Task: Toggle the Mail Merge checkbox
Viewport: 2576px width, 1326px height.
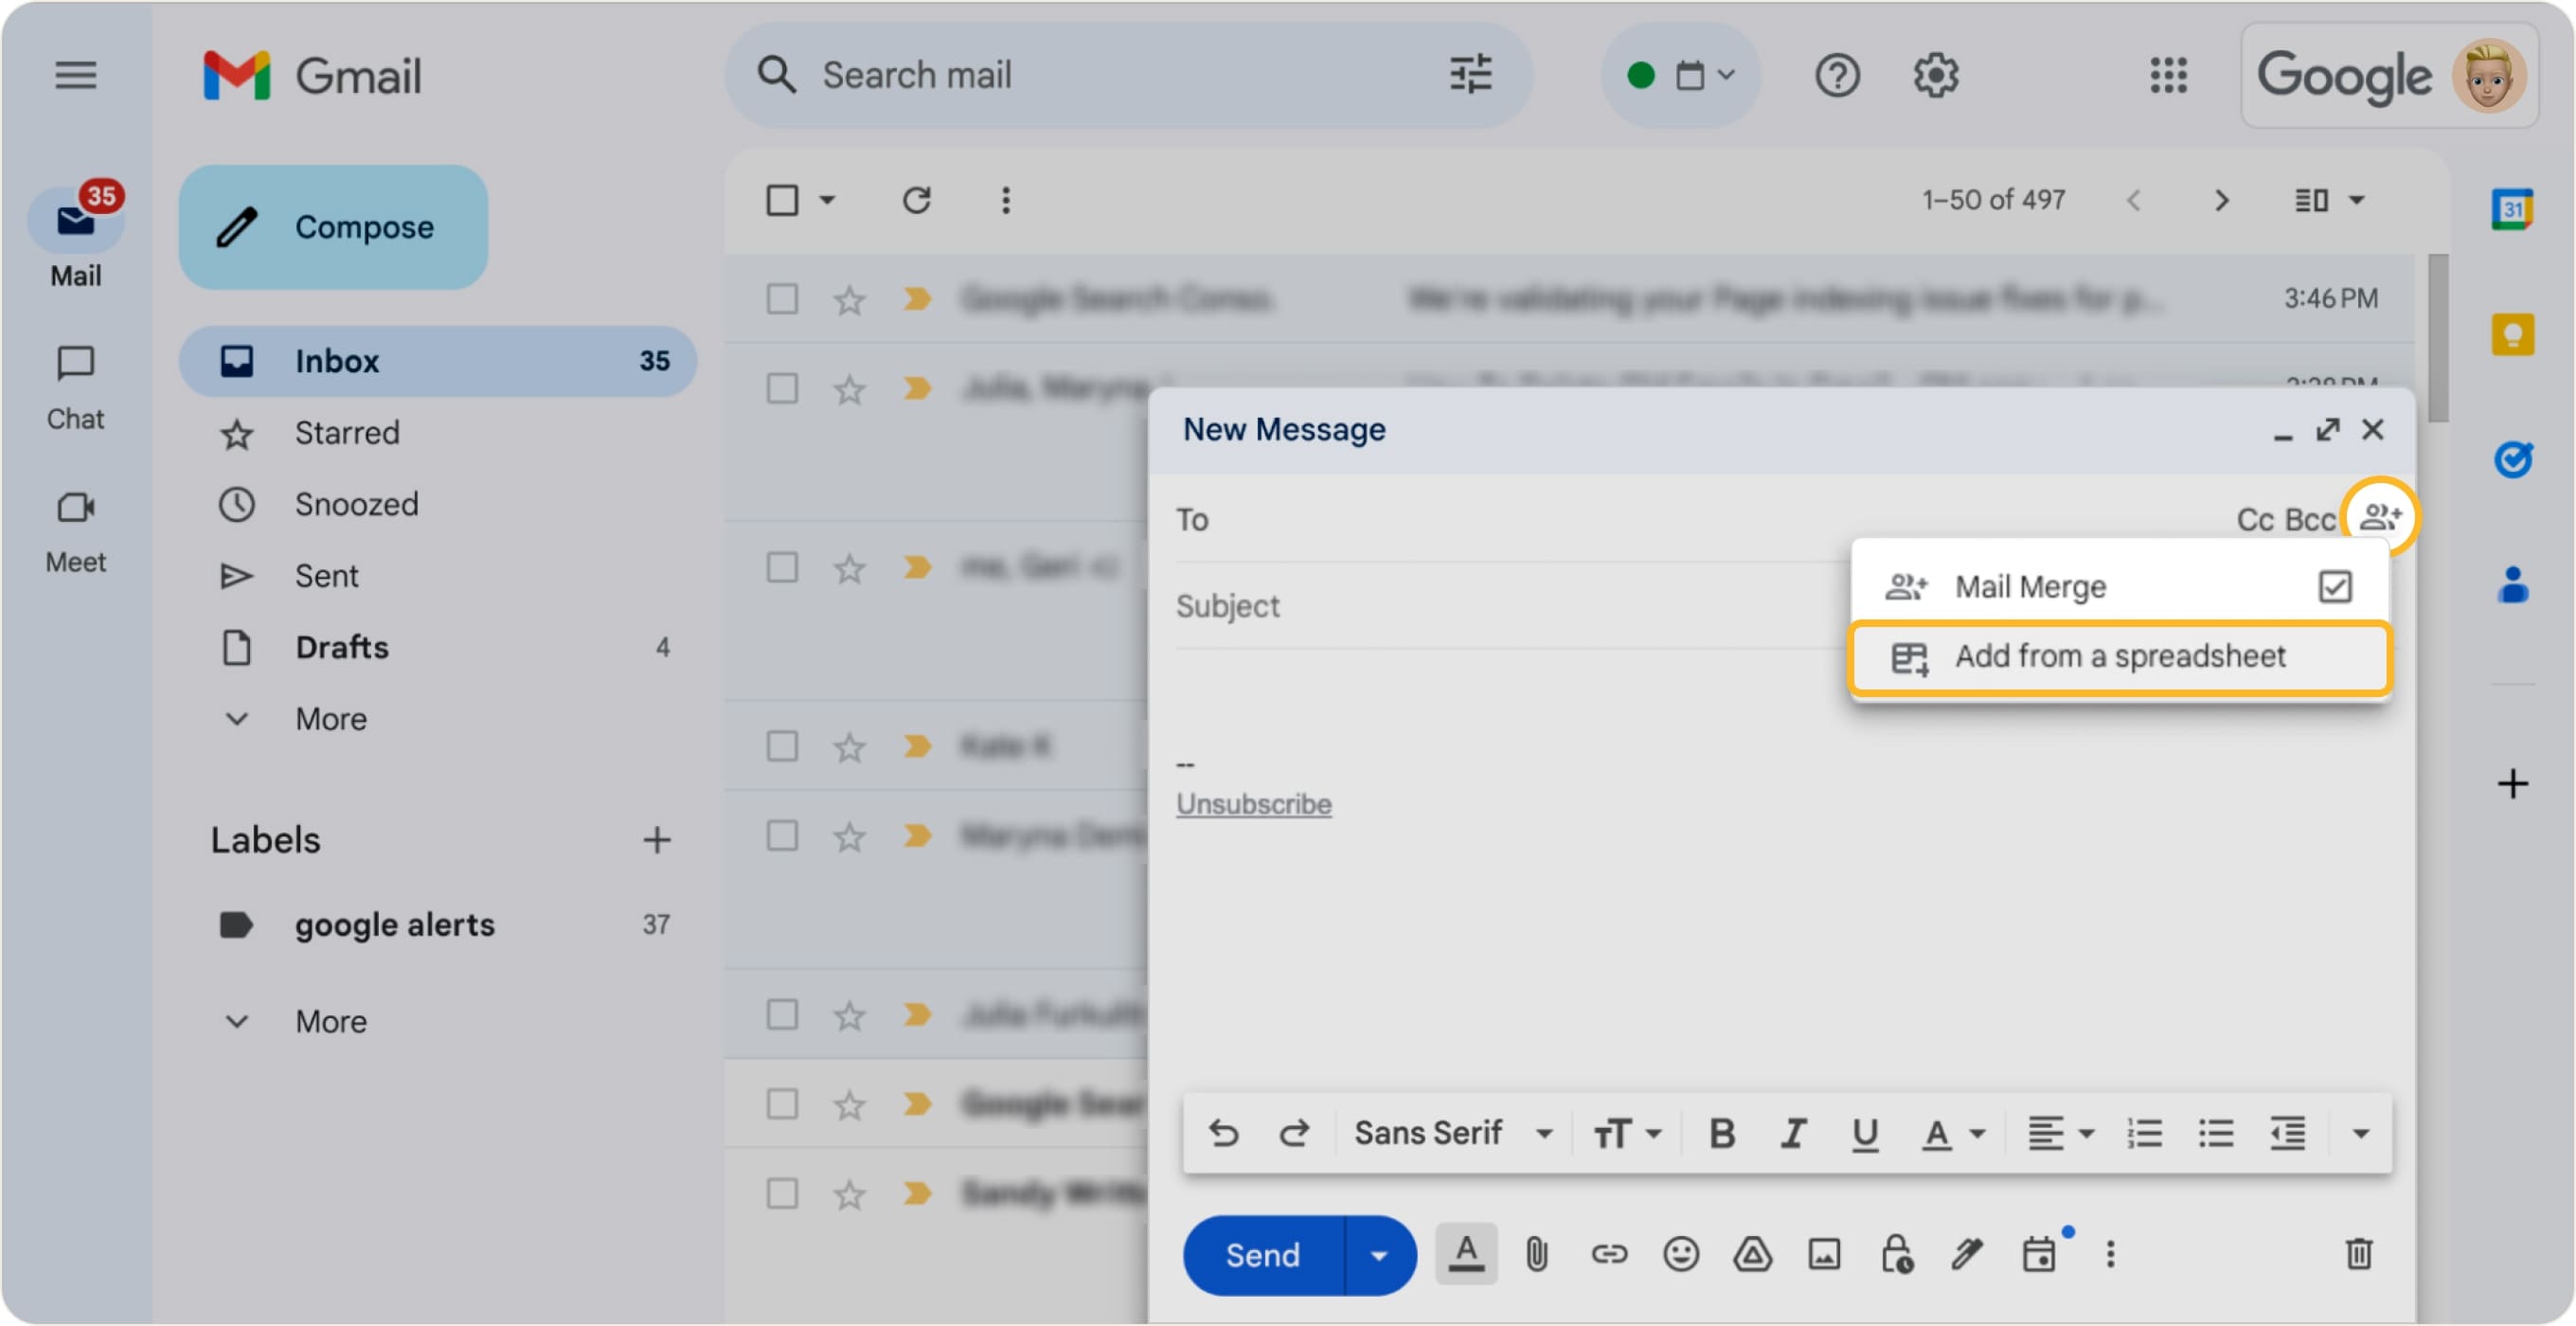Action: tap(2334, 587)
